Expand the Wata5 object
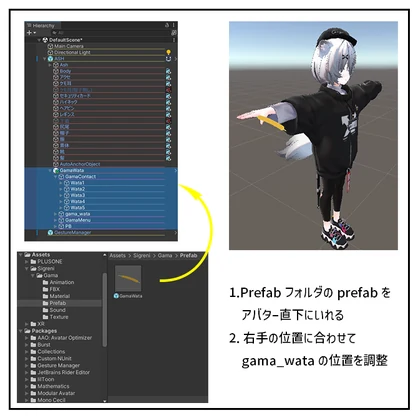 pos(61,208)
